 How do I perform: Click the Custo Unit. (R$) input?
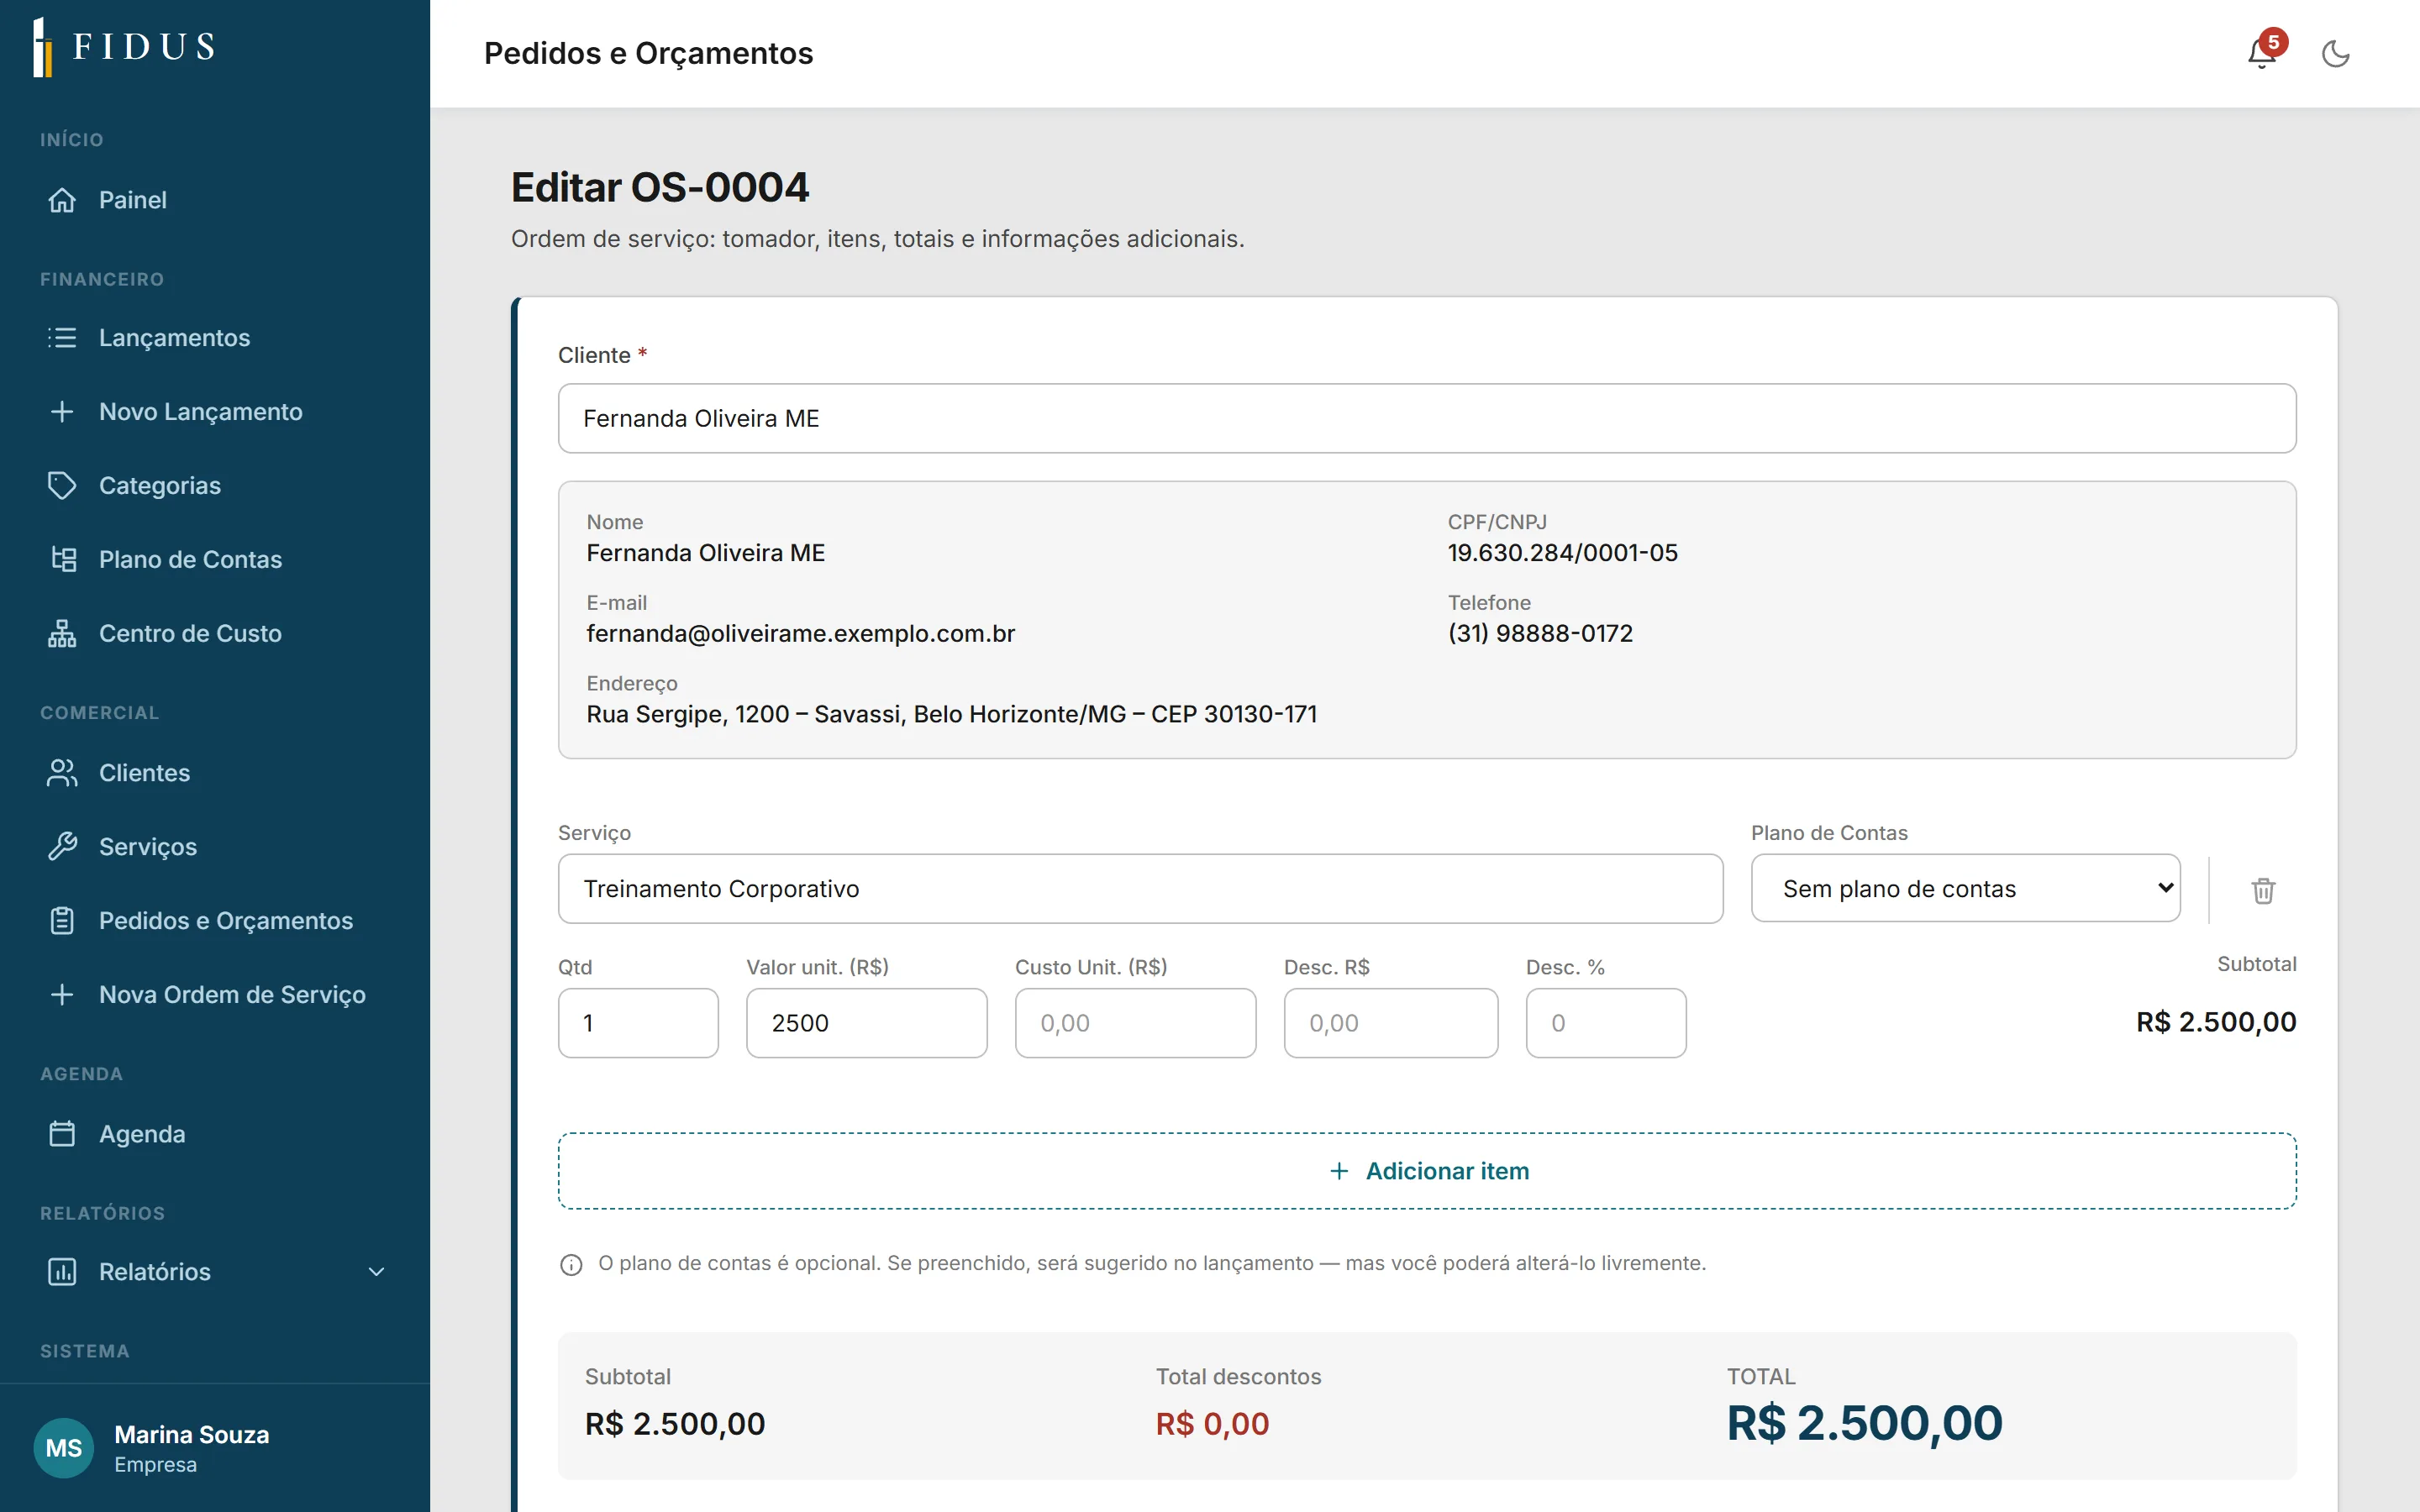click(x=1135, y=1023)
